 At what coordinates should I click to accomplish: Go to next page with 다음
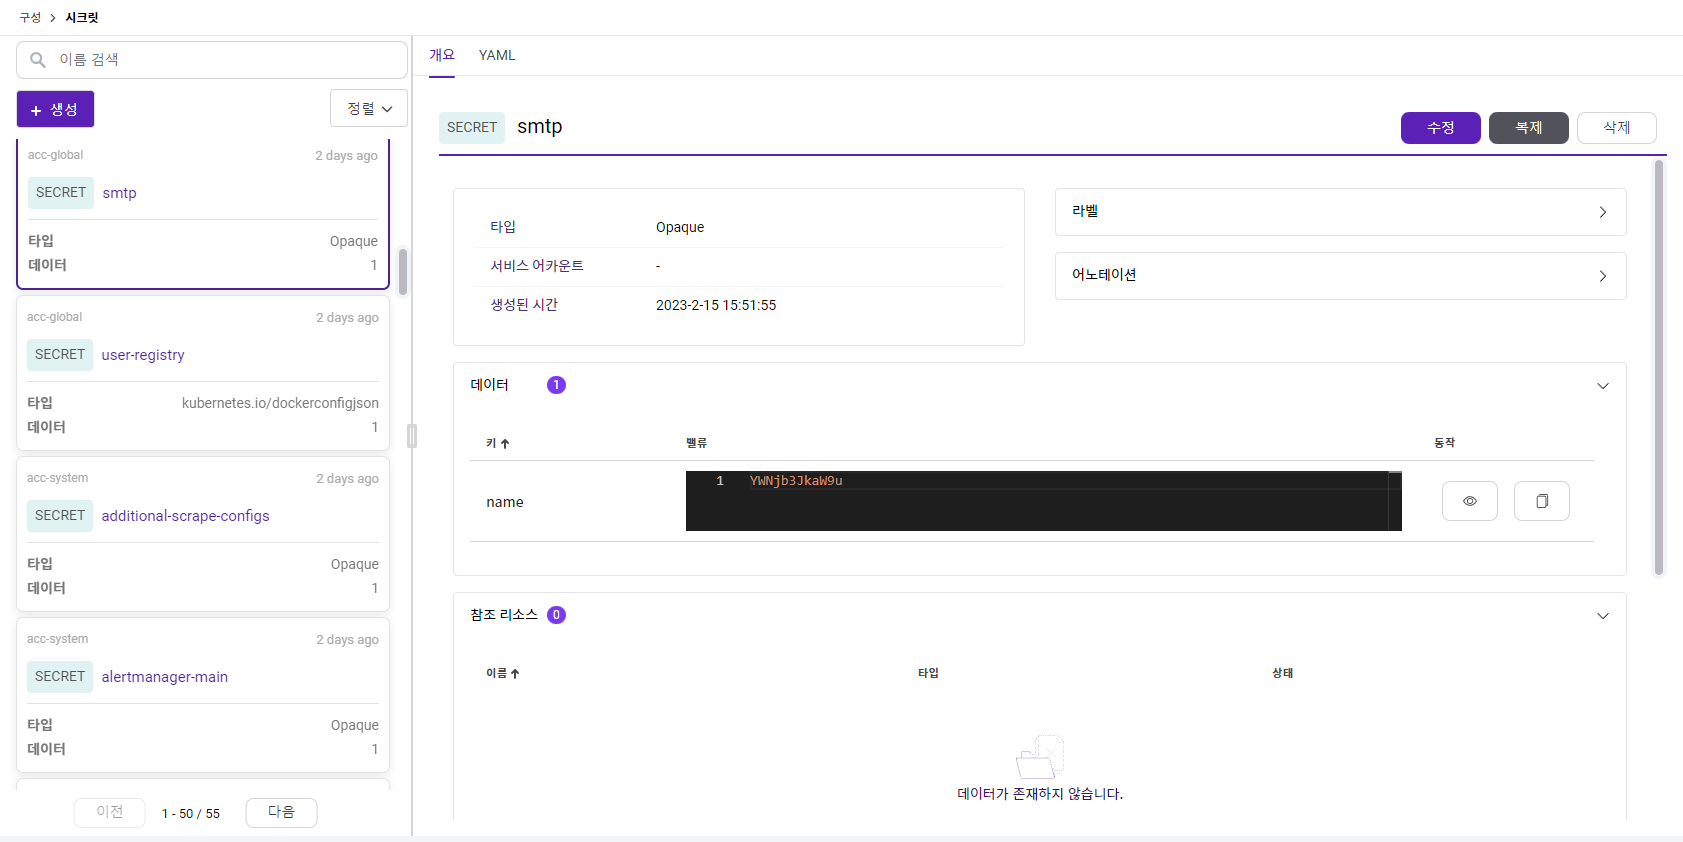281,812
